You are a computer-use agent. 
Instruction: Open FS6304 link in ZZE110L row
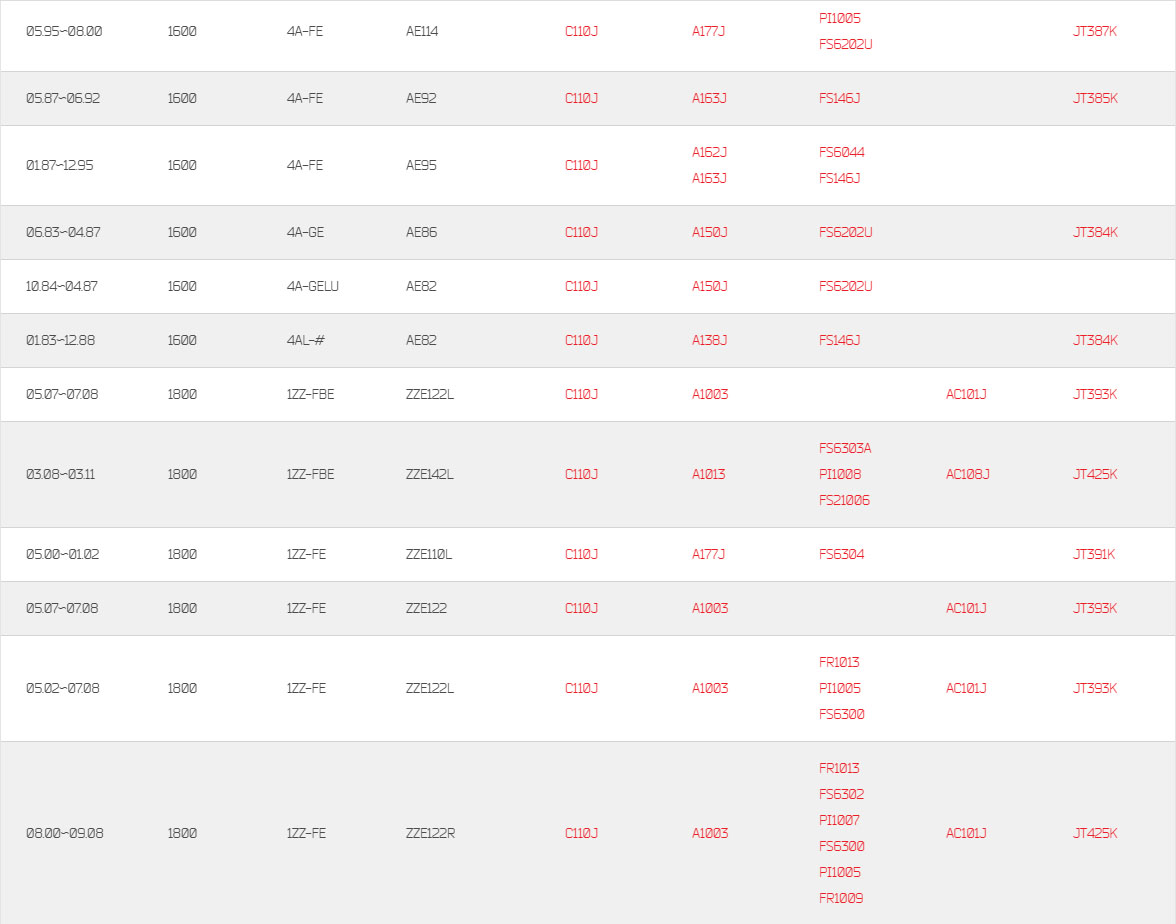[842, 554]
